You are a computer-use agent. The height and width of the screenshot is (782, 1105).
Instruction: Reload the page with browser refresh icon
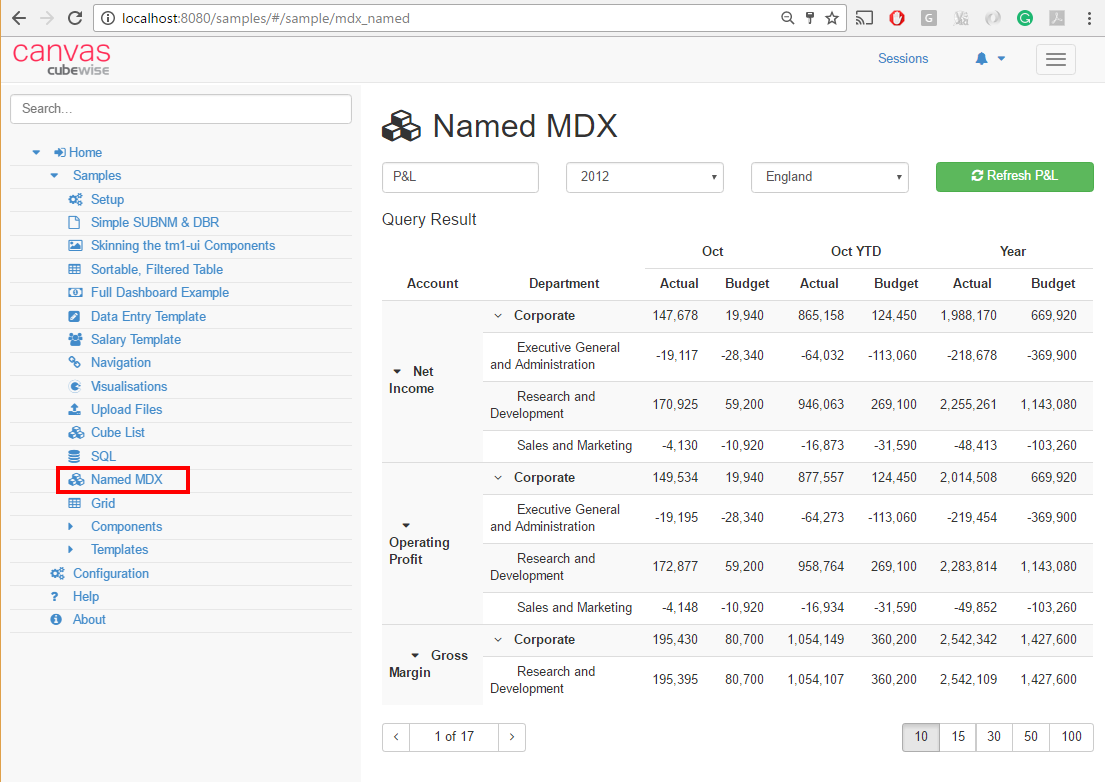click(74, 18)
